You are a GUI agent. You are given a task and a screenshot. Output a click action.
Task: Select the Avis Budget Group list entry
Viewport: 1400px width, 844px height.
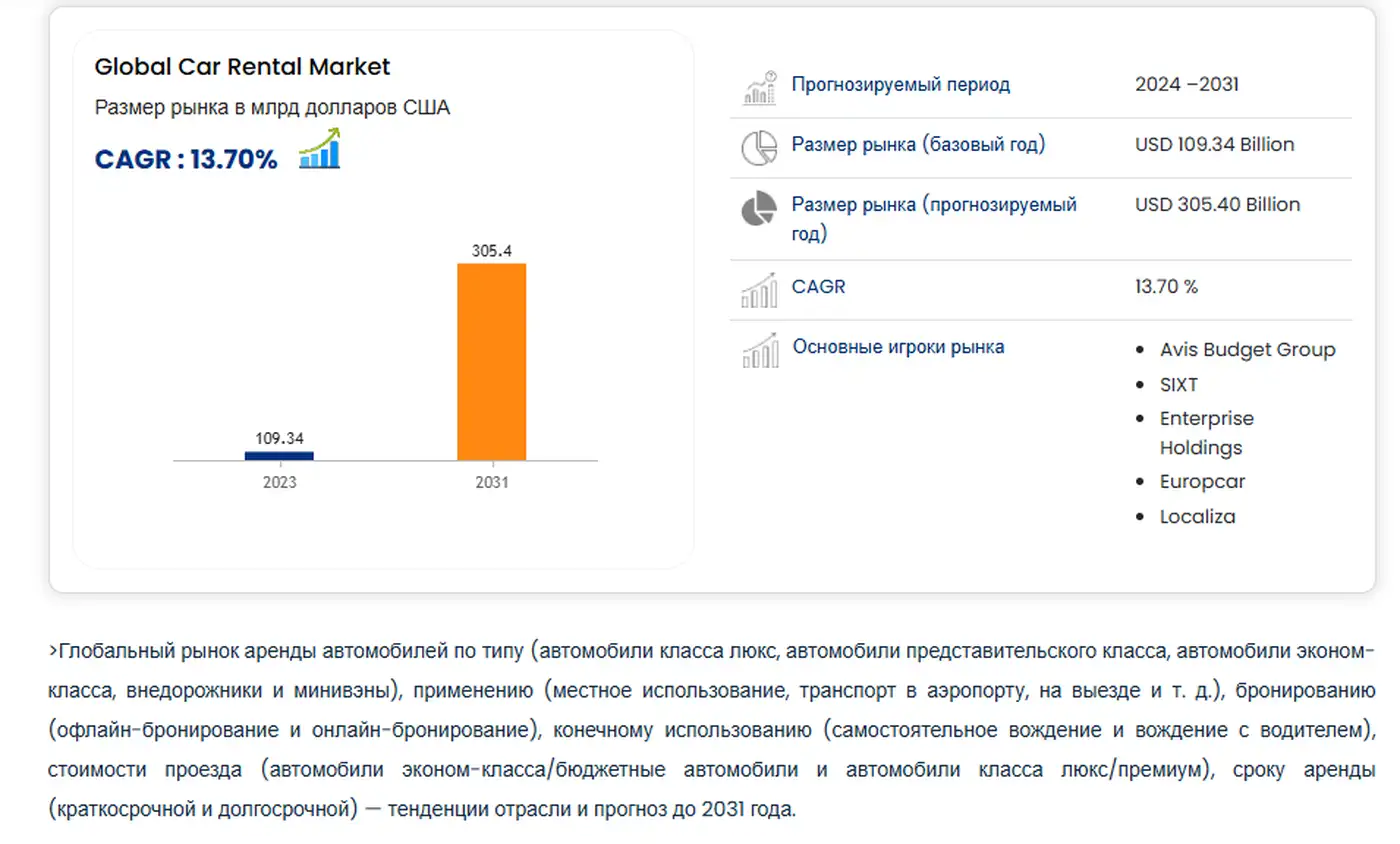click(x=1247, y=349)
